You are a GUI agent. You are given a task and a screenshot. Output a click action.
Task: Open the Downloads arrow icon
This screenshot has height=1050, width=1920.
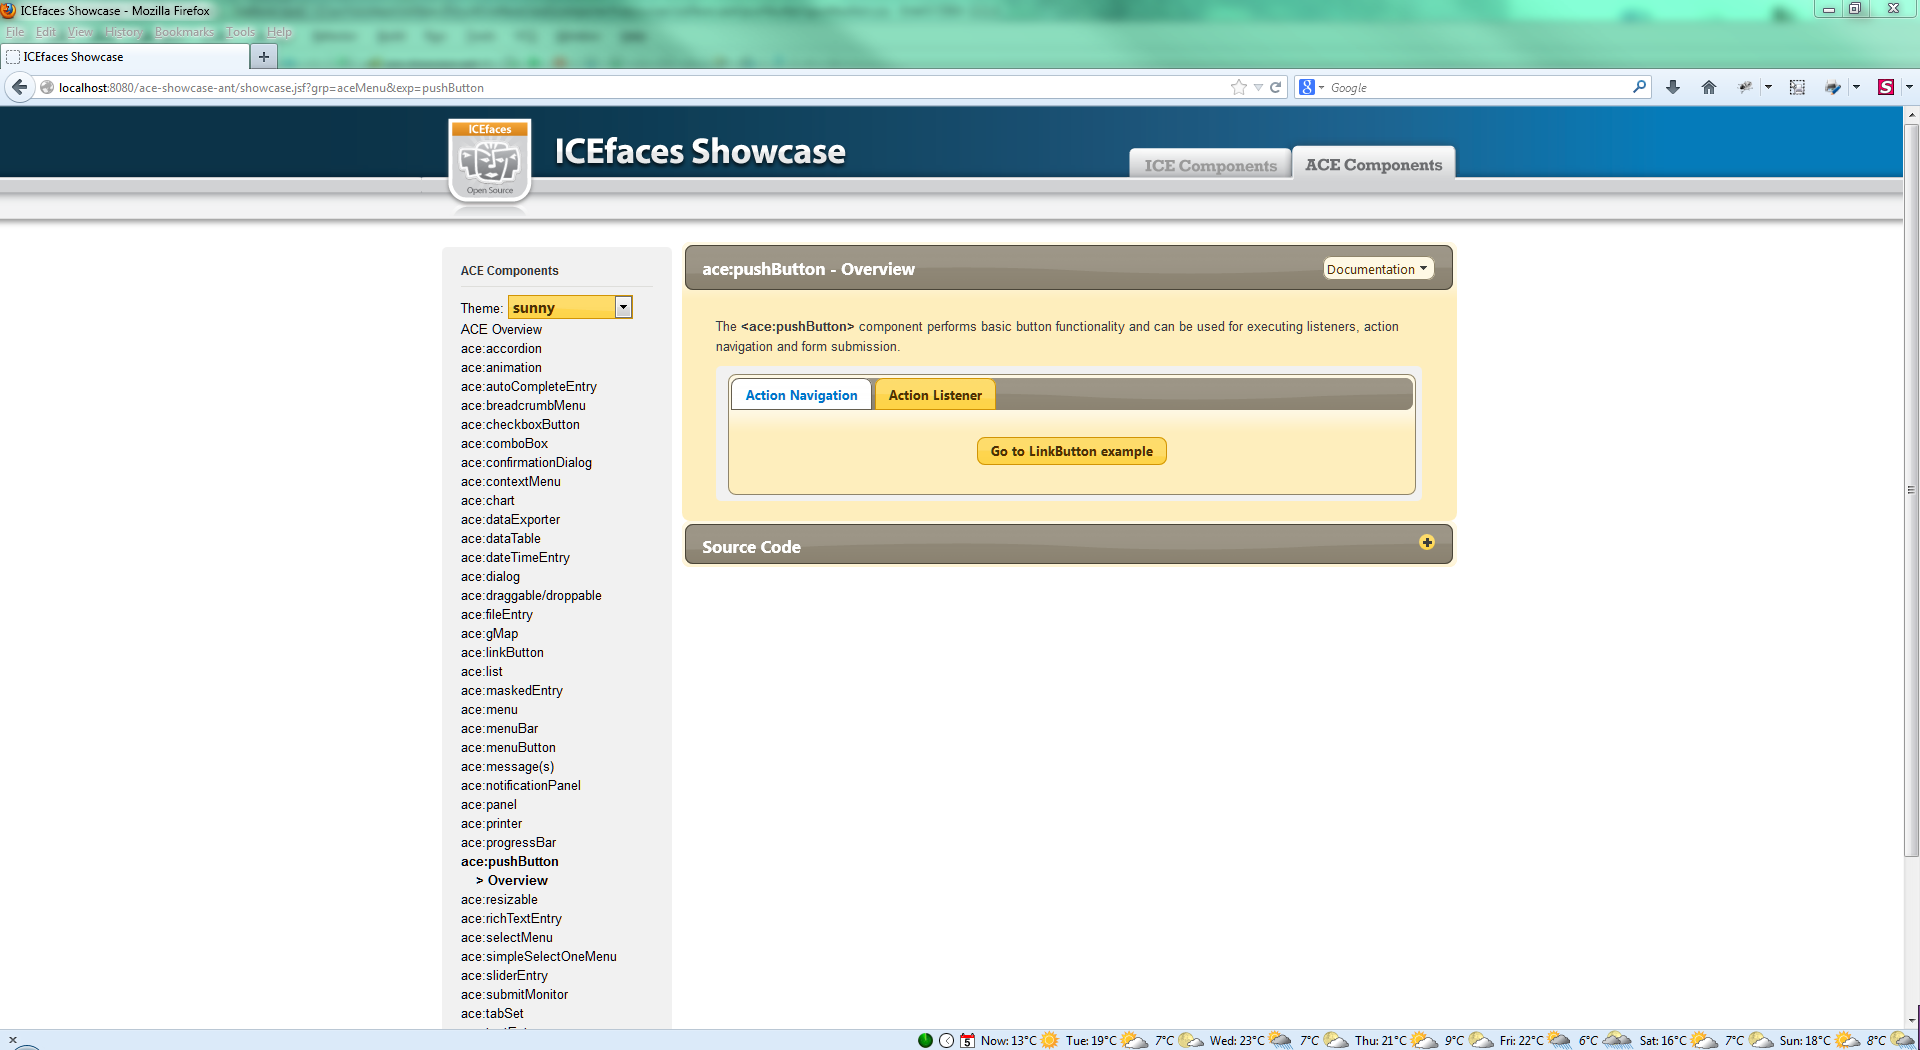(1673, 87)
